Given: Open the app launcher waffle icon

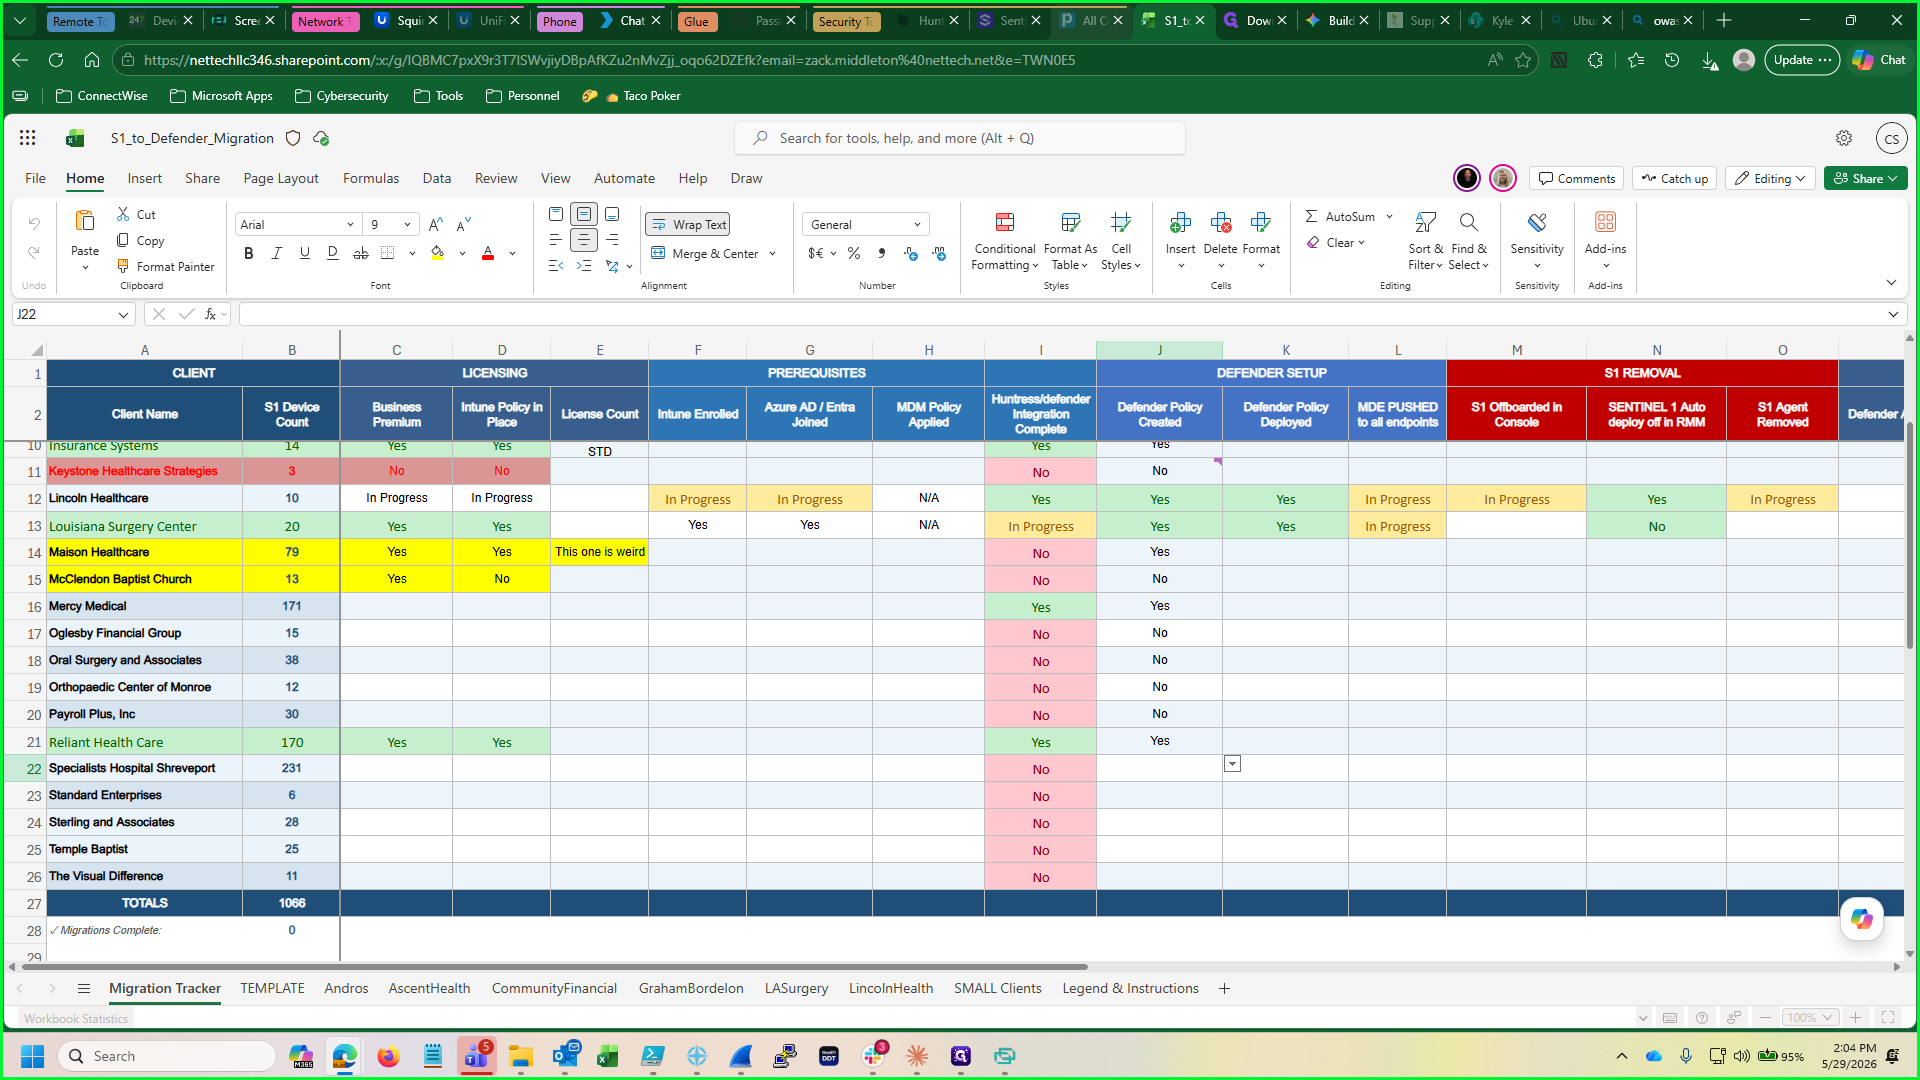Looking at the screenshot, I should click(x=28, y=138).
